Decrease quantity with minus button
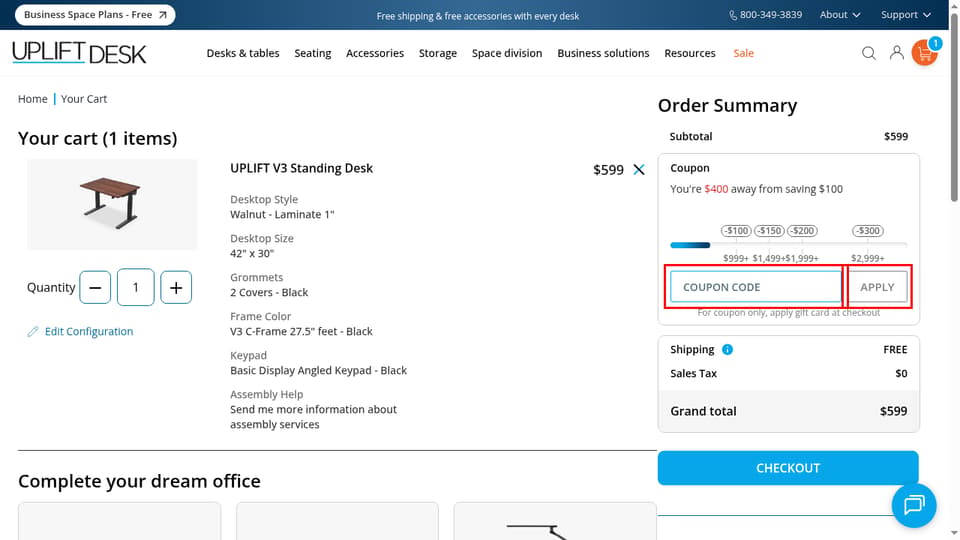Screen dimensions: 960x540 [x=95, y=288]
